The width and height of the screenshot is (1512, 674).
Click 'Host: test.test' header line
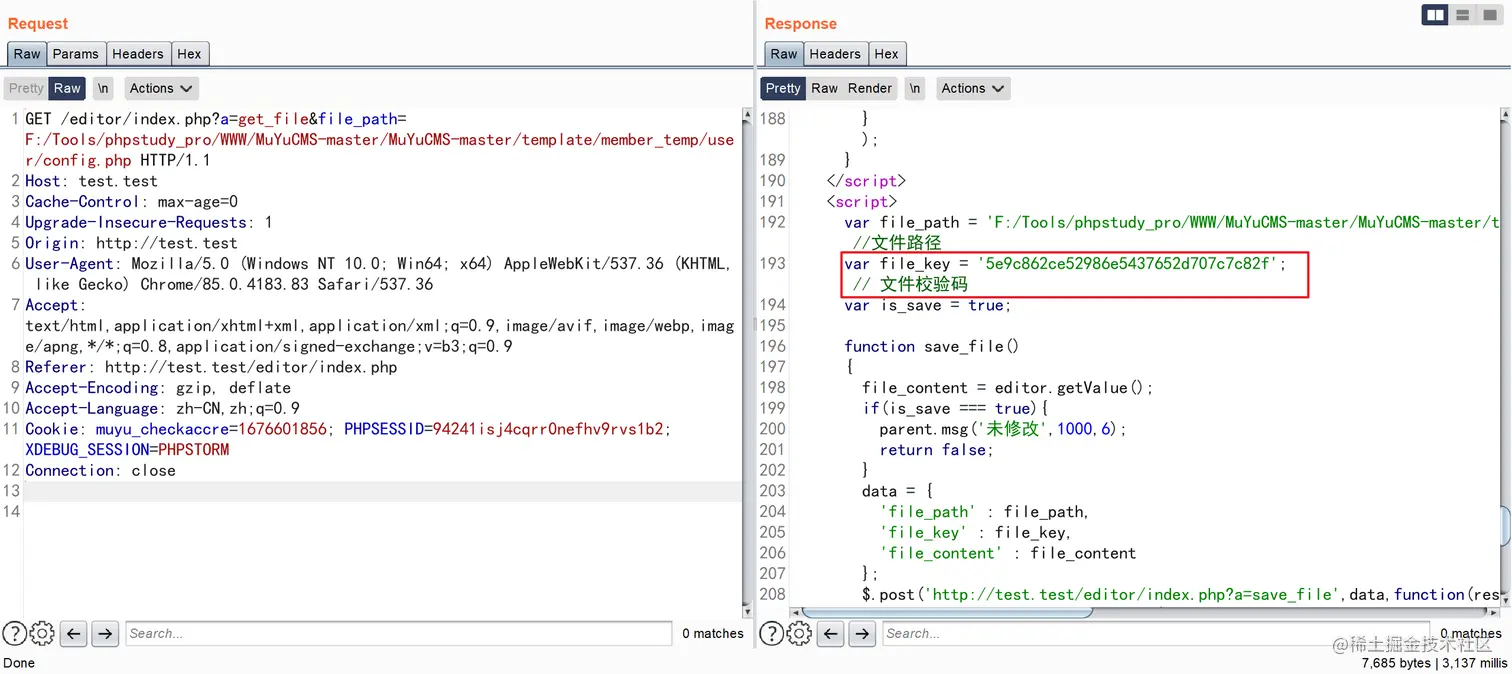click(x=91, y=181)
